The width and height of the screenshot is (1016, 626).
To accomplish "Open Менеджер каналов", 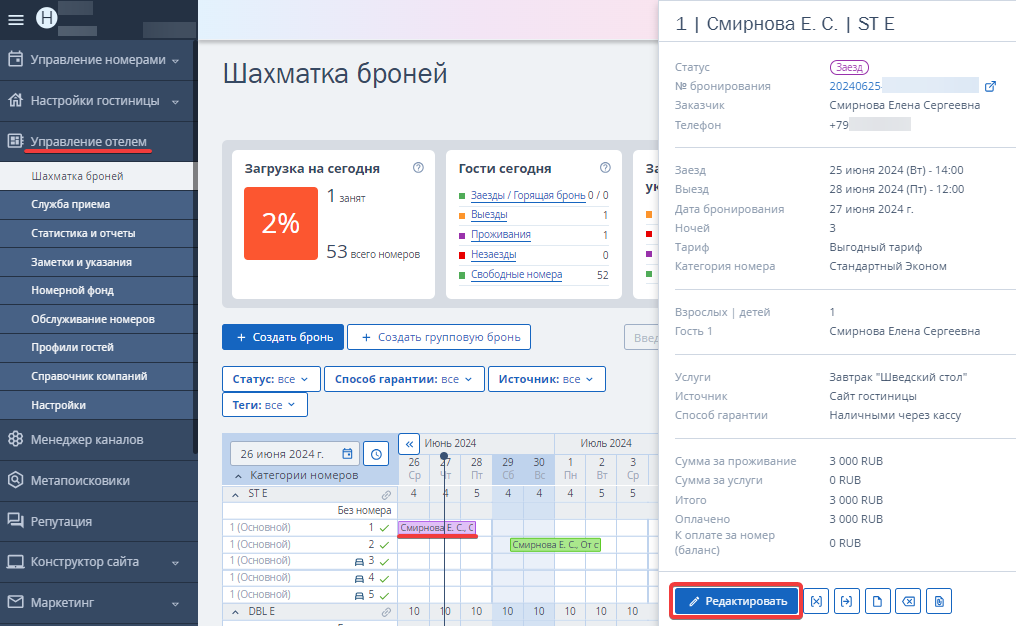I will tap(98, 439).
